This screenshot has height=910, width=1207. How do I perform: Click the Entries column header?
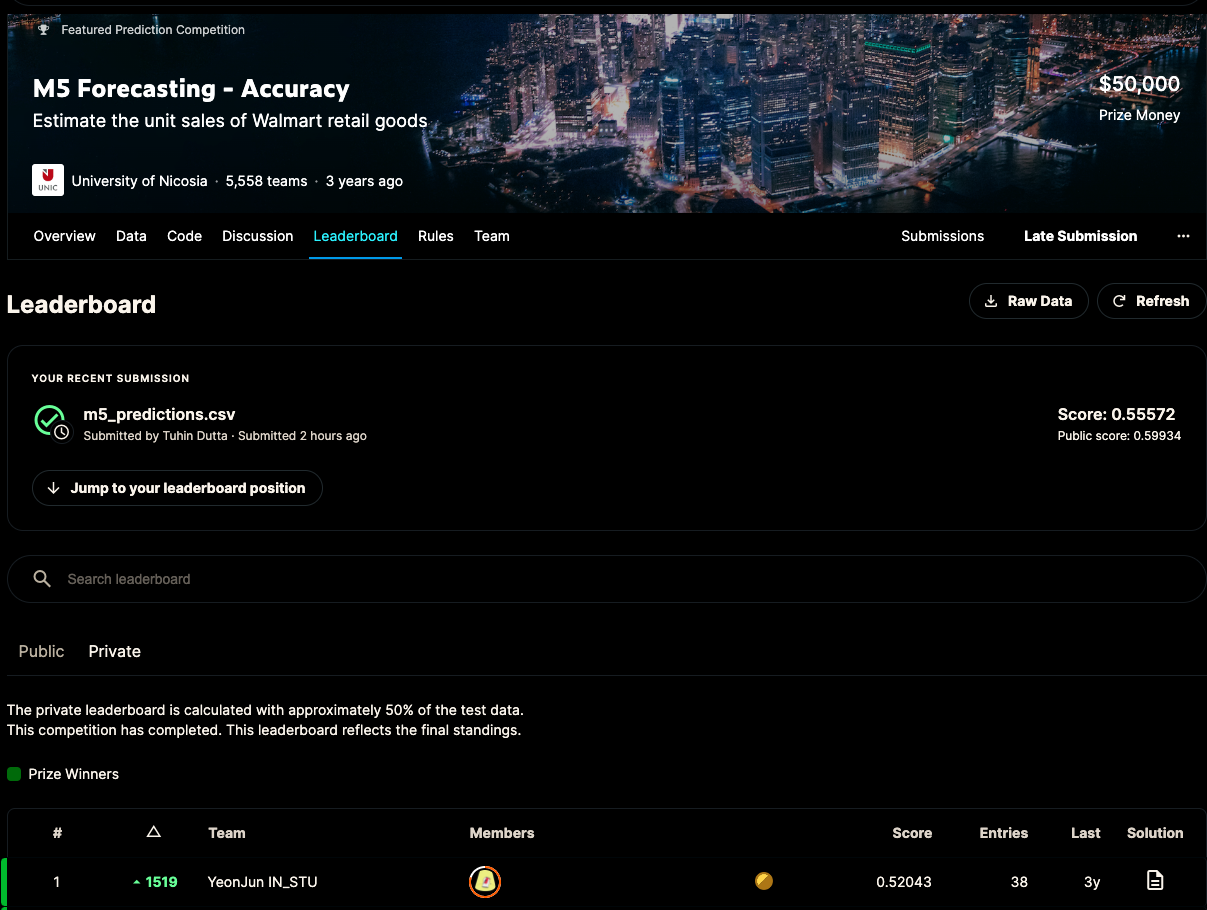coord(1003,833)
